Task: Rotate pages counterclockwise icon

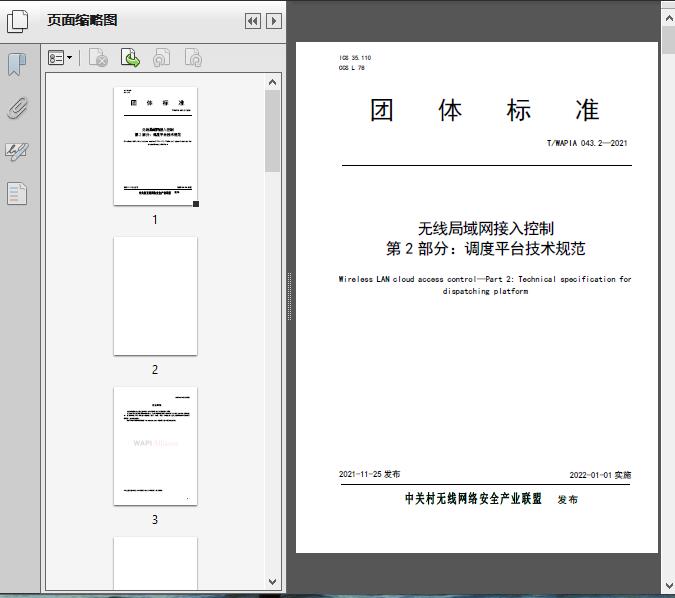Action: coord(161,58)
